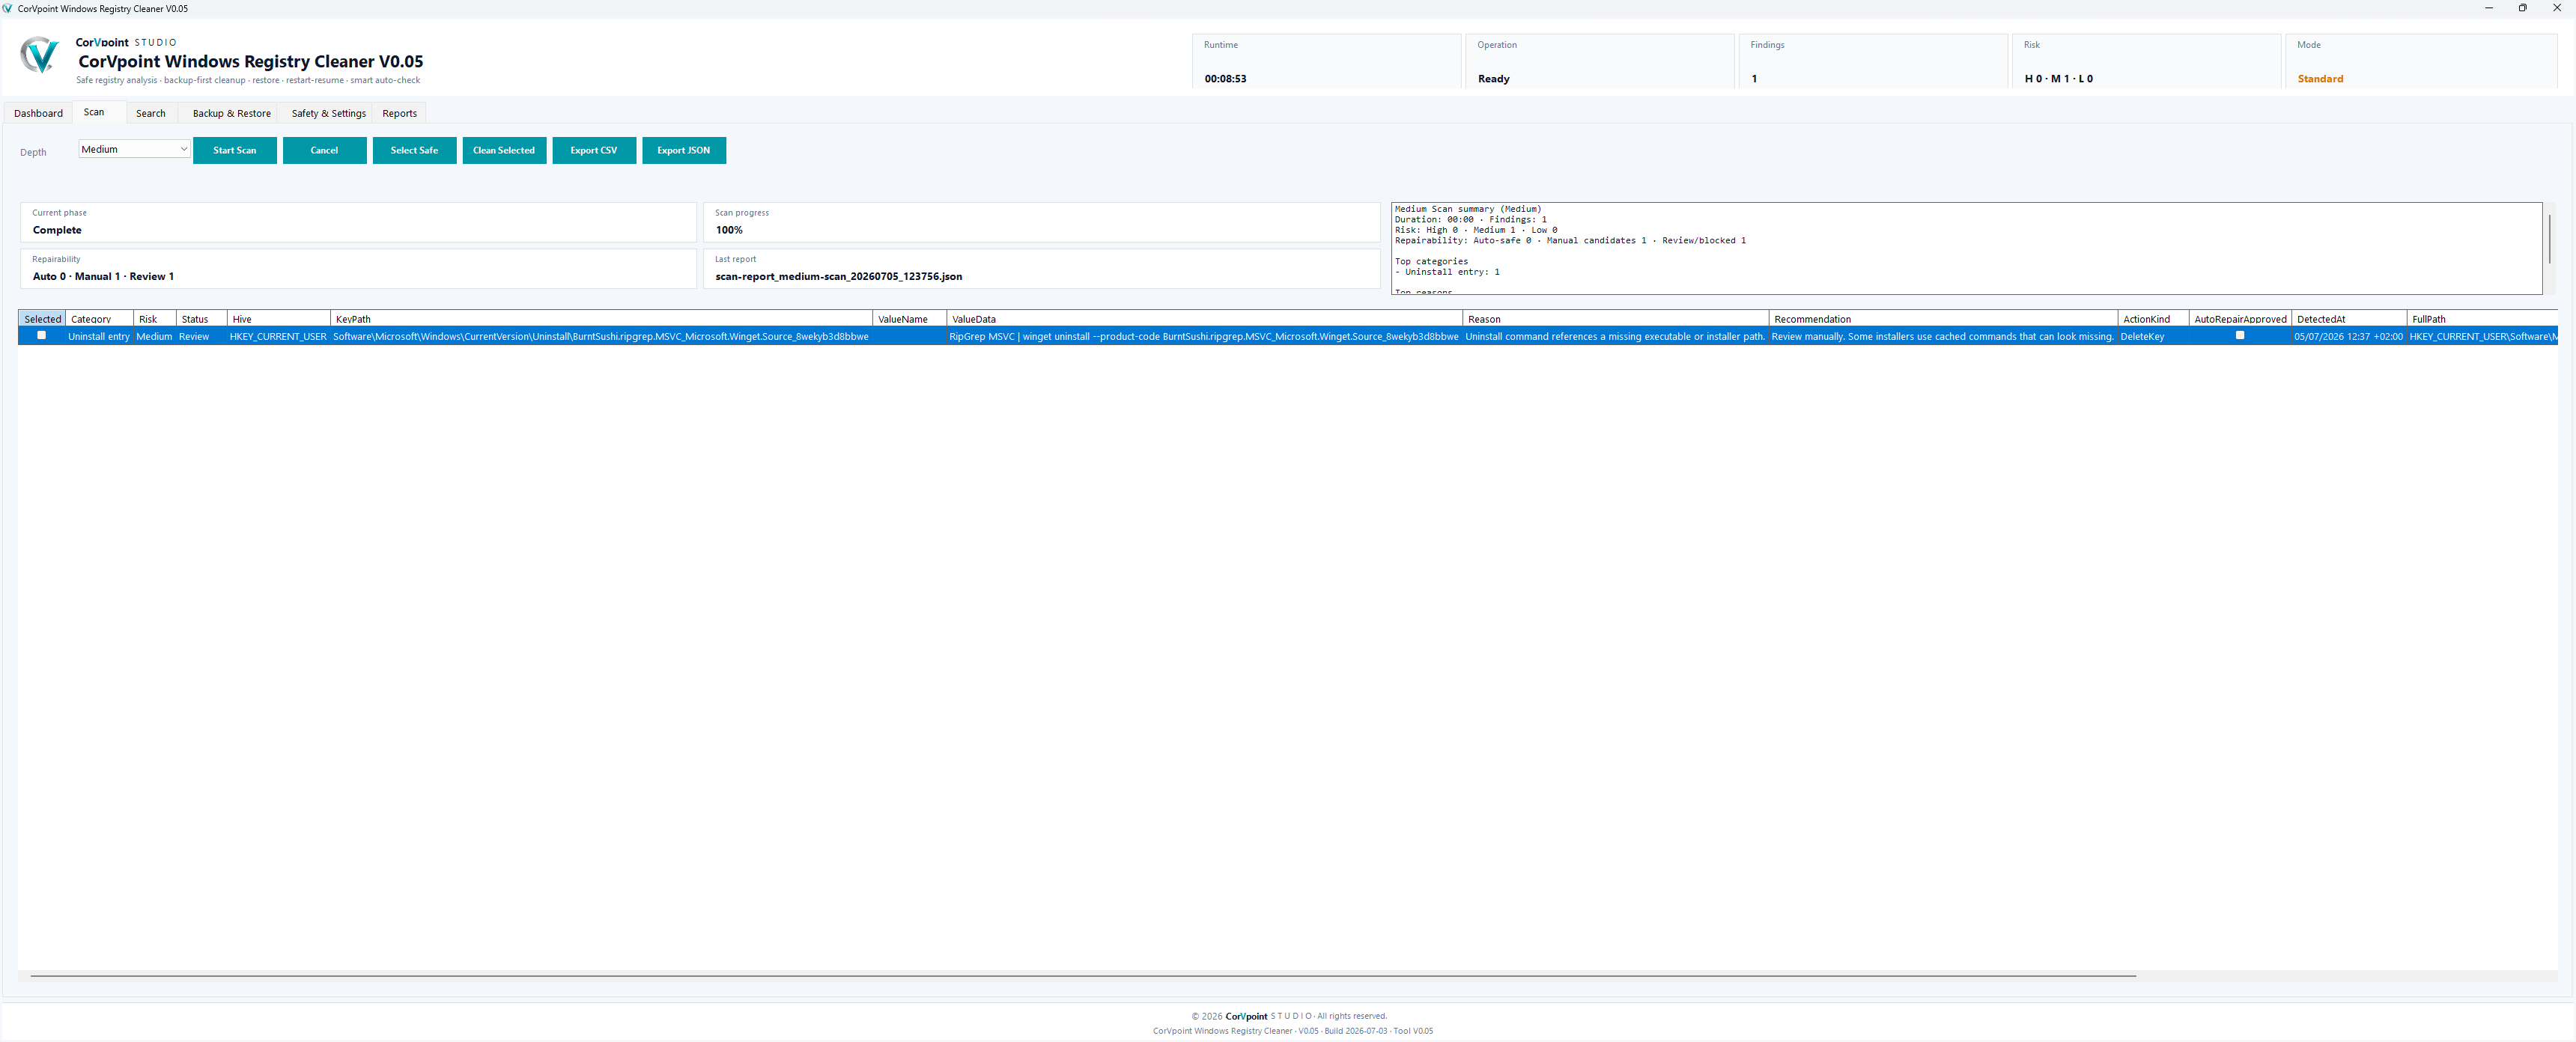Close the CorVpoint Registry Cleaner window
The image size is (2576, 1042).
[2557, 8]
